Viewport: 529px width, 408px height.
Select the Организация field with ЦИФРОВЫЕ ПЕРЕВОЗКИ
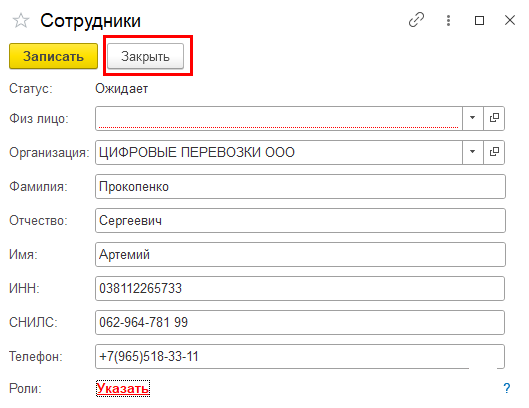click(279, 152)
